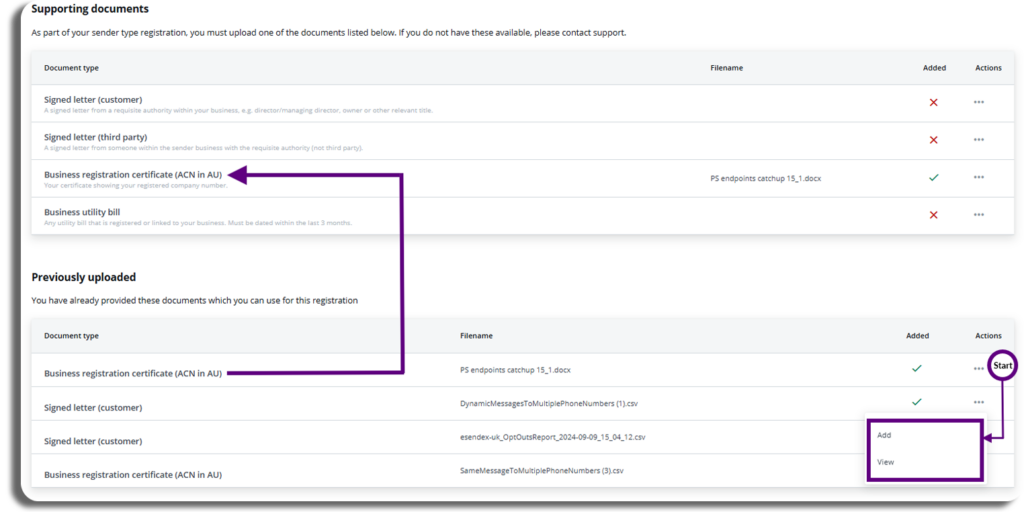
Task: Open actions menu for Signed letter (customer) supporting document
Action: pos(978,103)
